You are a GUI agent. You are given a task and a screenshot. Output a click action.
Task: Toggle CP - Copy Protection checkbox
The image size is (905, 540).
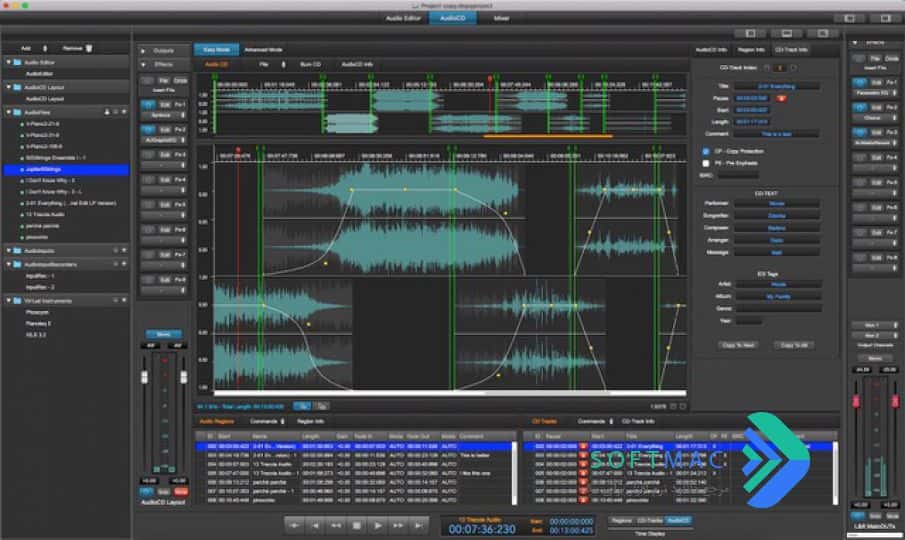click(x=705, y=151)
